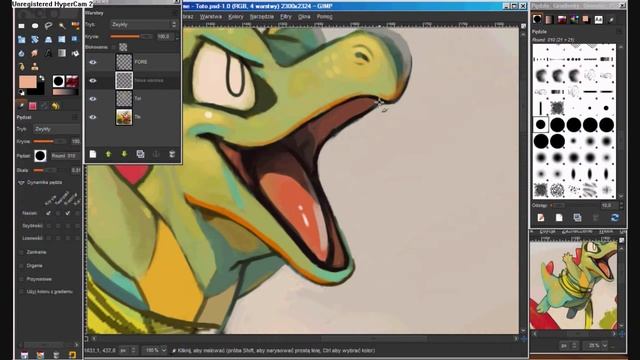Collapse the Dynamika pędzla expander
This screenshot has height=360, width=640.
21,183
